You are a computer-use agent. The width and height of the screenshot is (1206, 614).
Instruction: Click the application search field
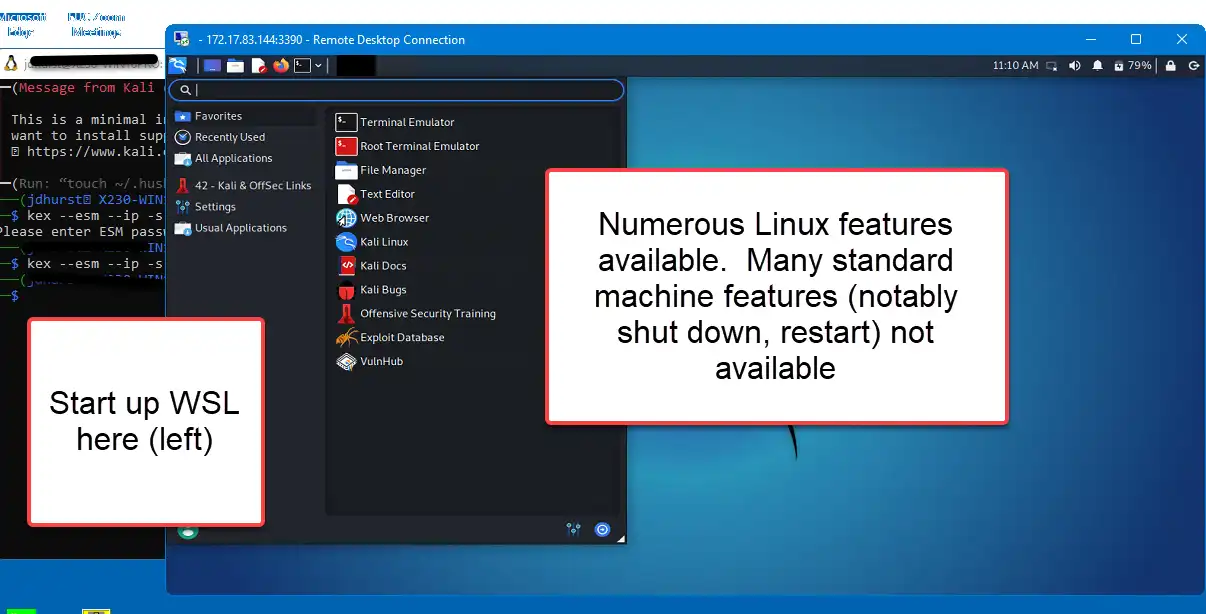[x=397, y=90]
